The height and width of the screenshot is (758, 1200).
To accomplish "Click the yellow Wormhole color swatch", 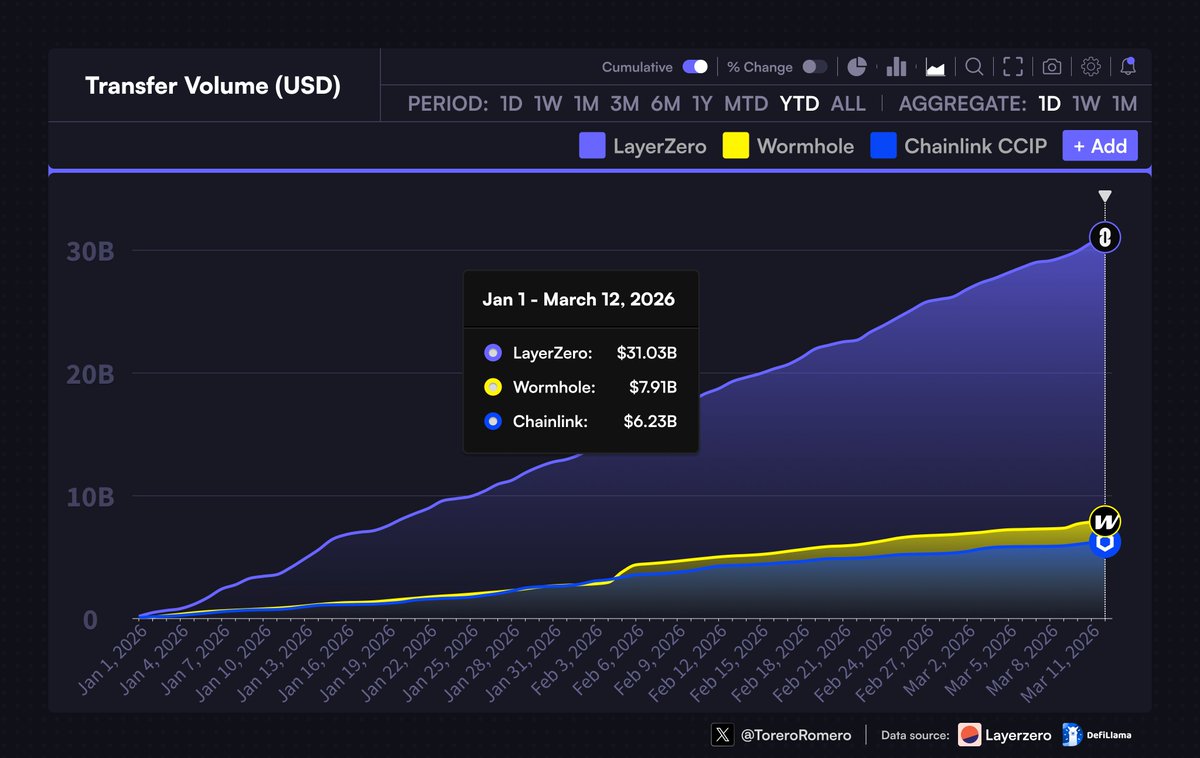I will click(736, 146).
